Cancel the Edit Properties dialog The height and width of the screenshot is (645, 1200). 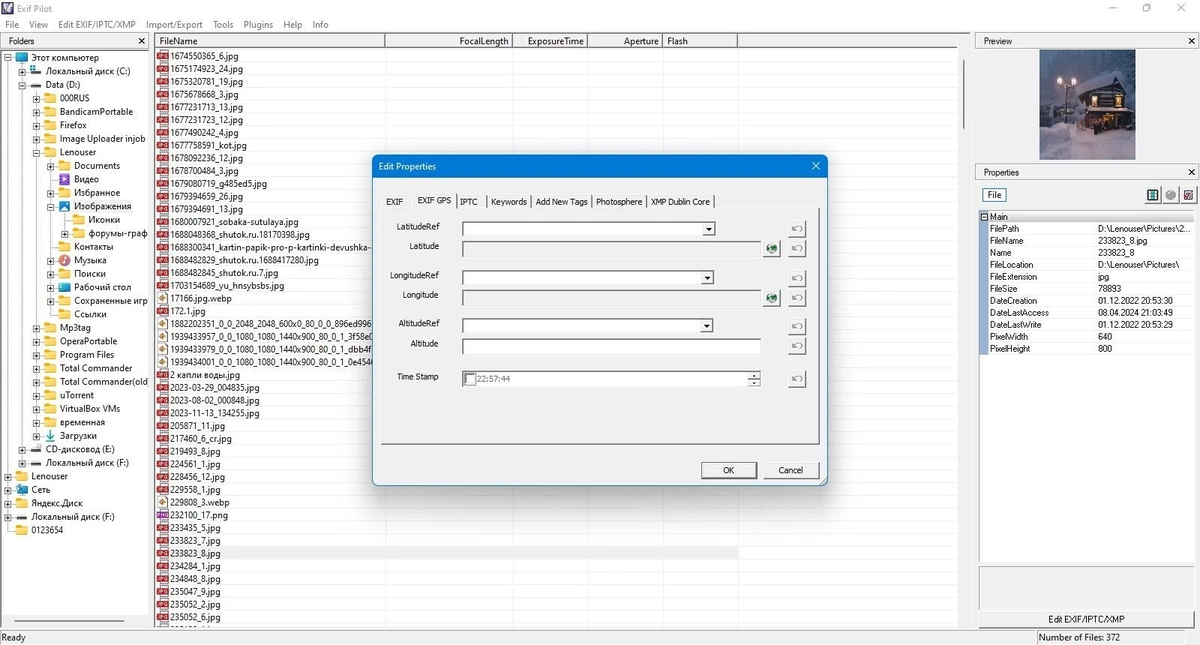pyautogui.click(x=791, y=470)
